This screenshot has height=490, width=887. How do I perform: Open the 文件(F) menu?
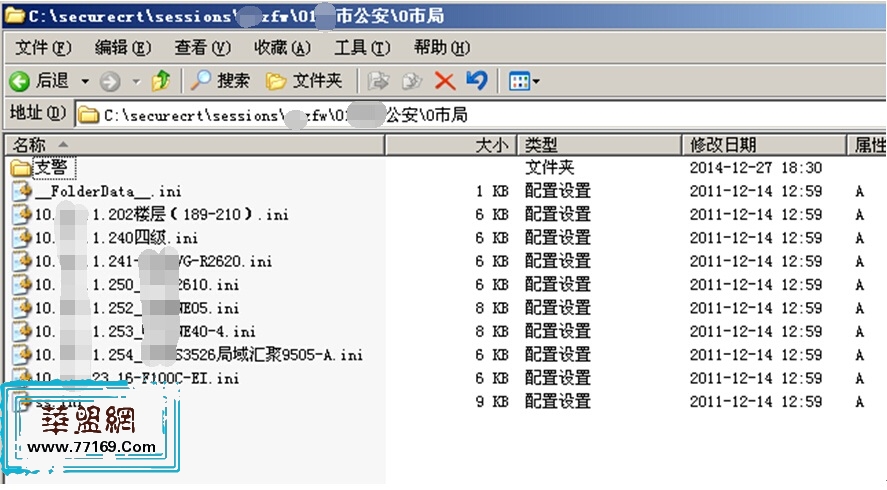pyautogui.click(x=43, y=48)
